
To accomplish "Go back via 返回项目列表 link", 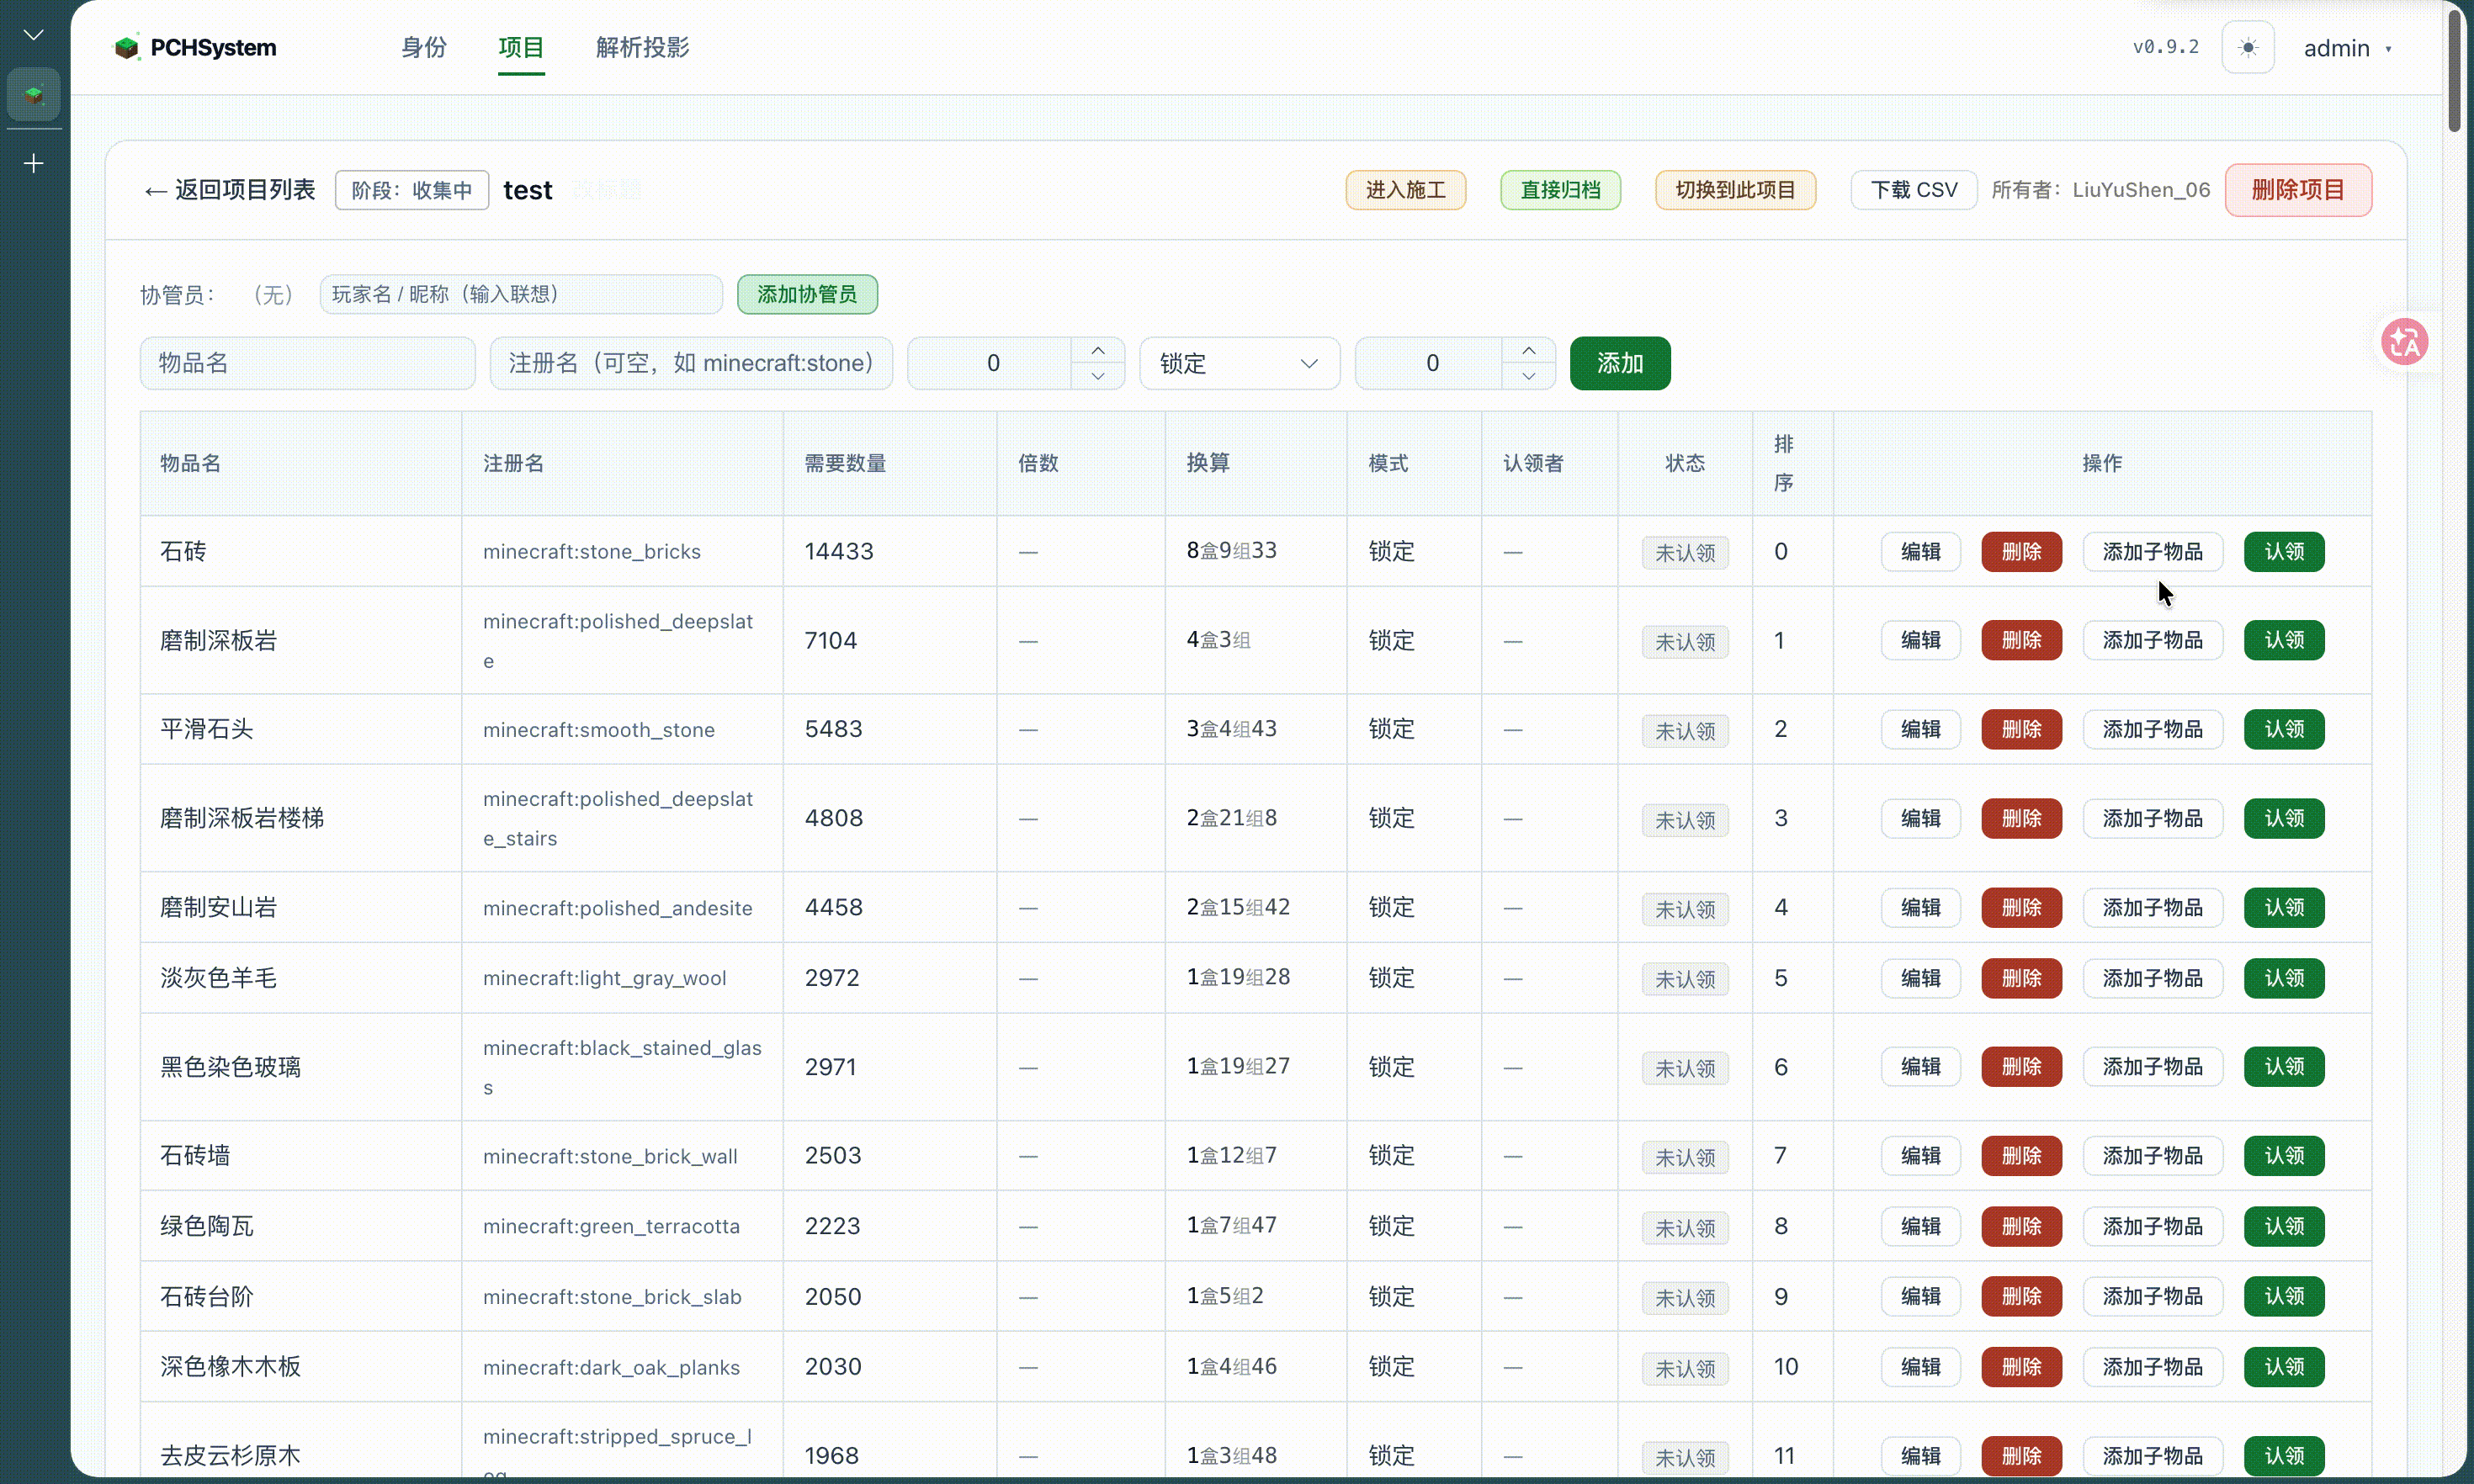I will pos(230,190).
